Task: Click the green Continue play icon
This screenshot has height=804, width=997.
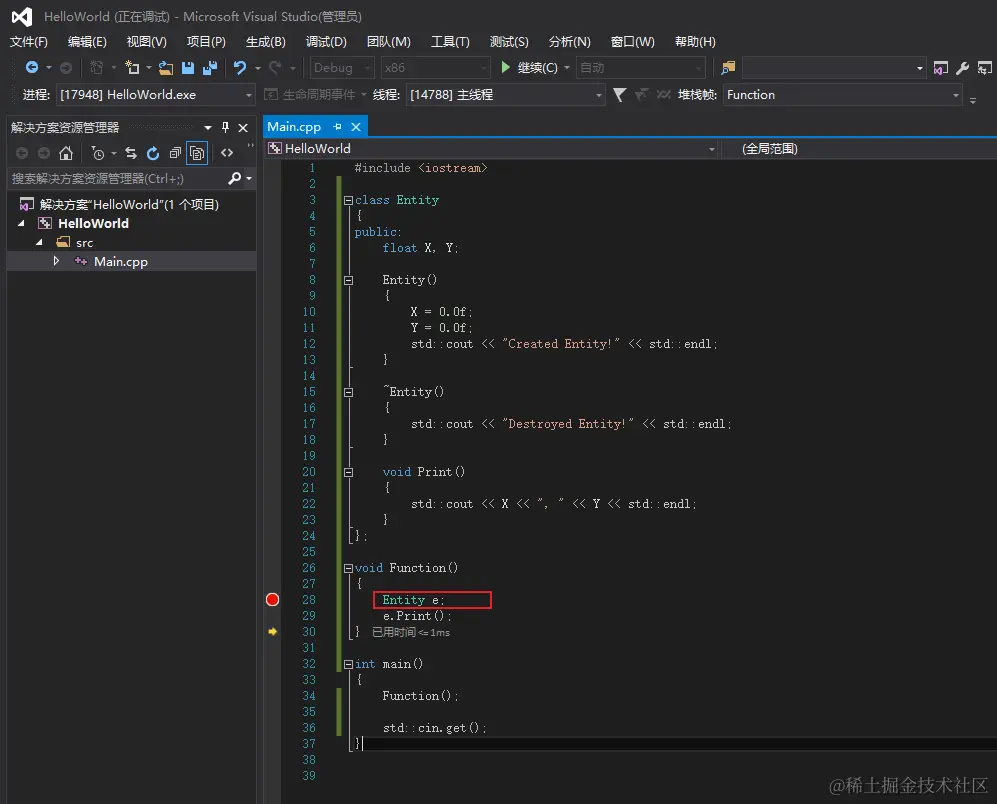Action: pos(505,67)
